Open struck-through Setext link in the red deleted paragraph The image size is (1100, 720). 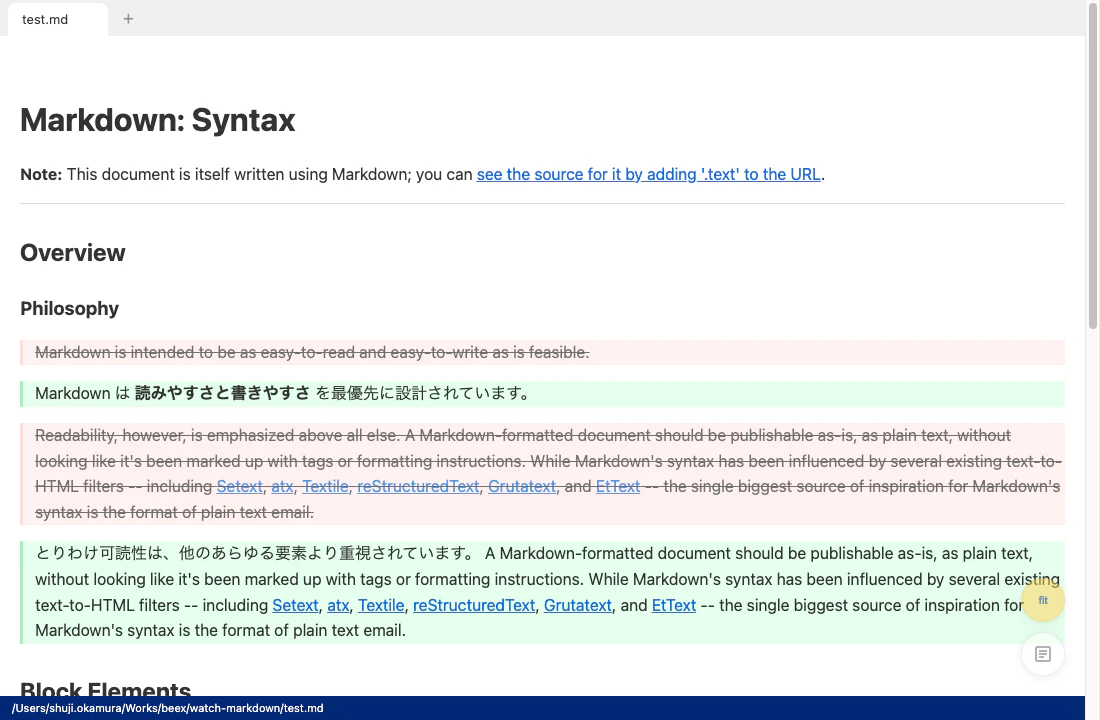pos(239,486)
